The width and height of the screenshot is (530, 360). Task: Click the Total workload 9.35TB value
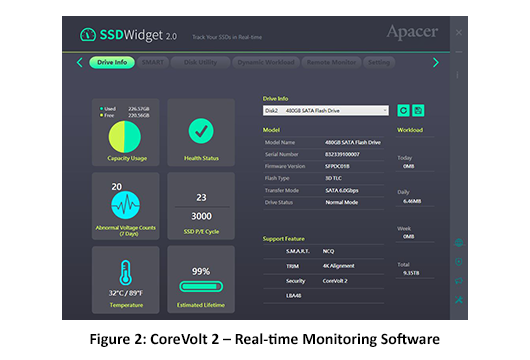[x=411, y=273]
